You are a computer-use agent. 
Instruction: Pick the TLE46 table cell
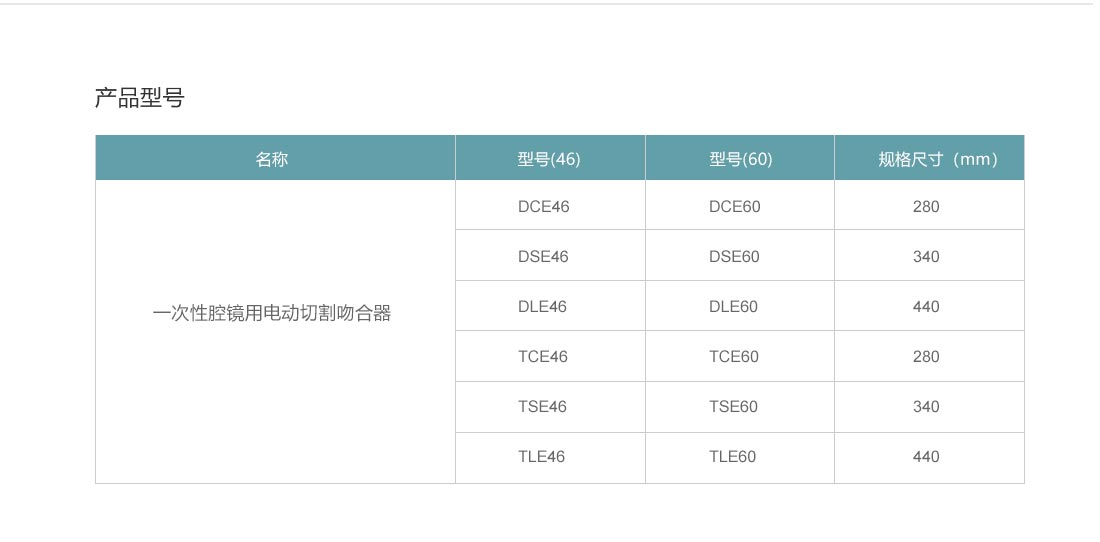click(550, 457)
